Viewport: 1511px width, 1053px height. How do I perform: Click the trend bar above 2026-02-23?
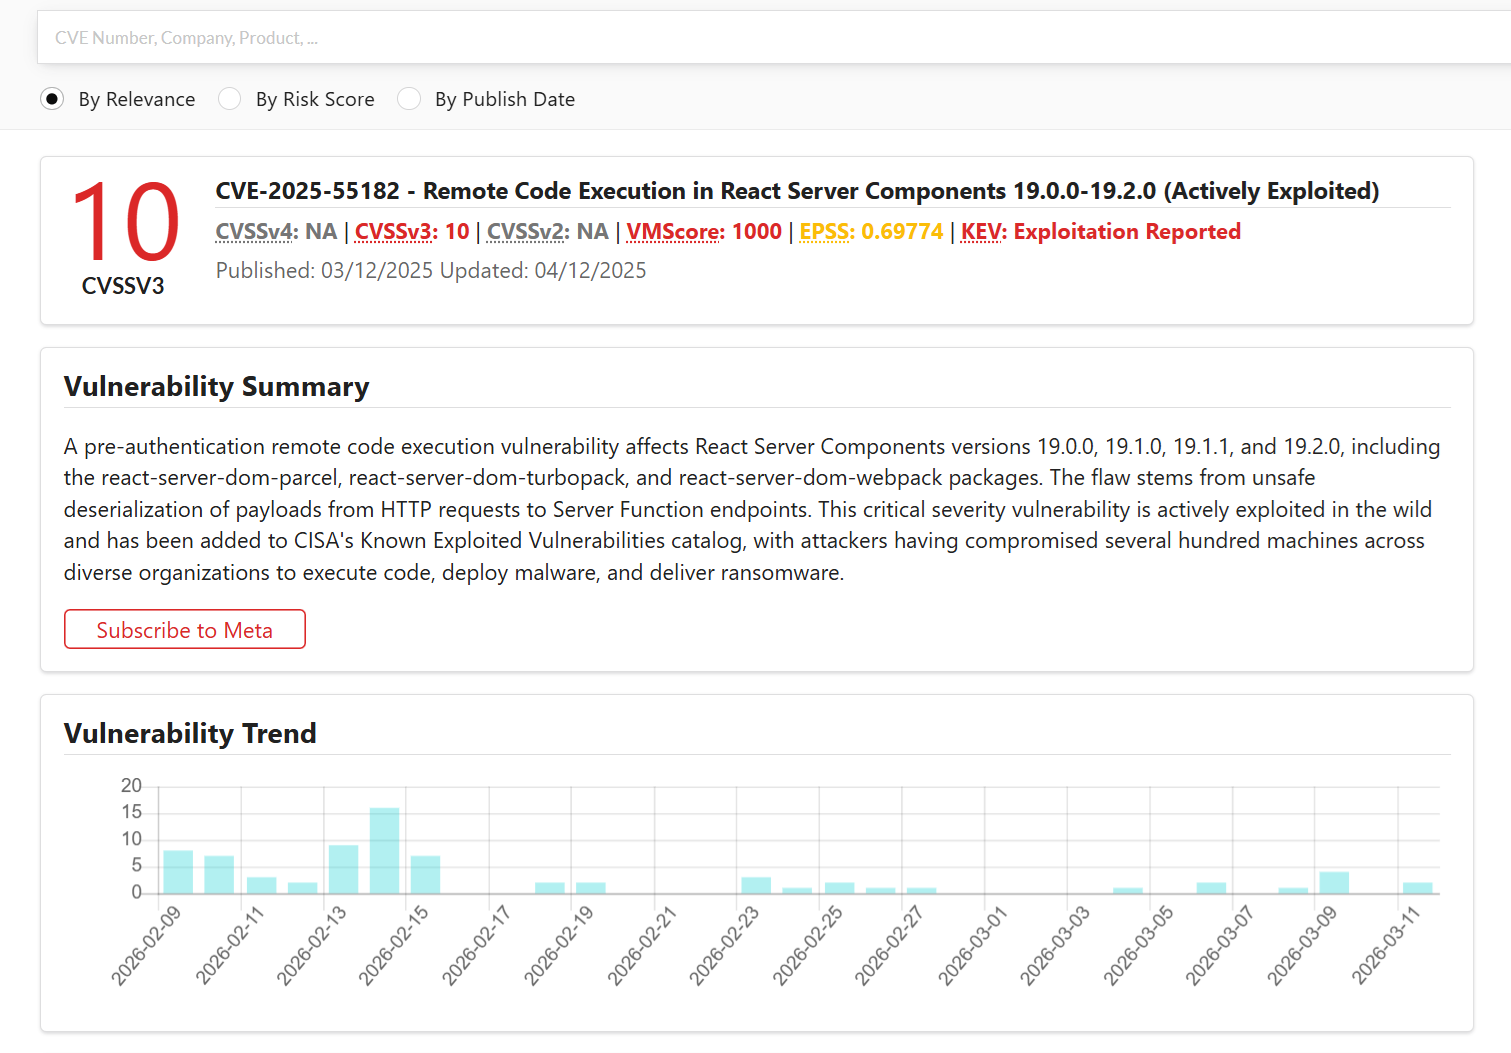(x=756, y=885)
